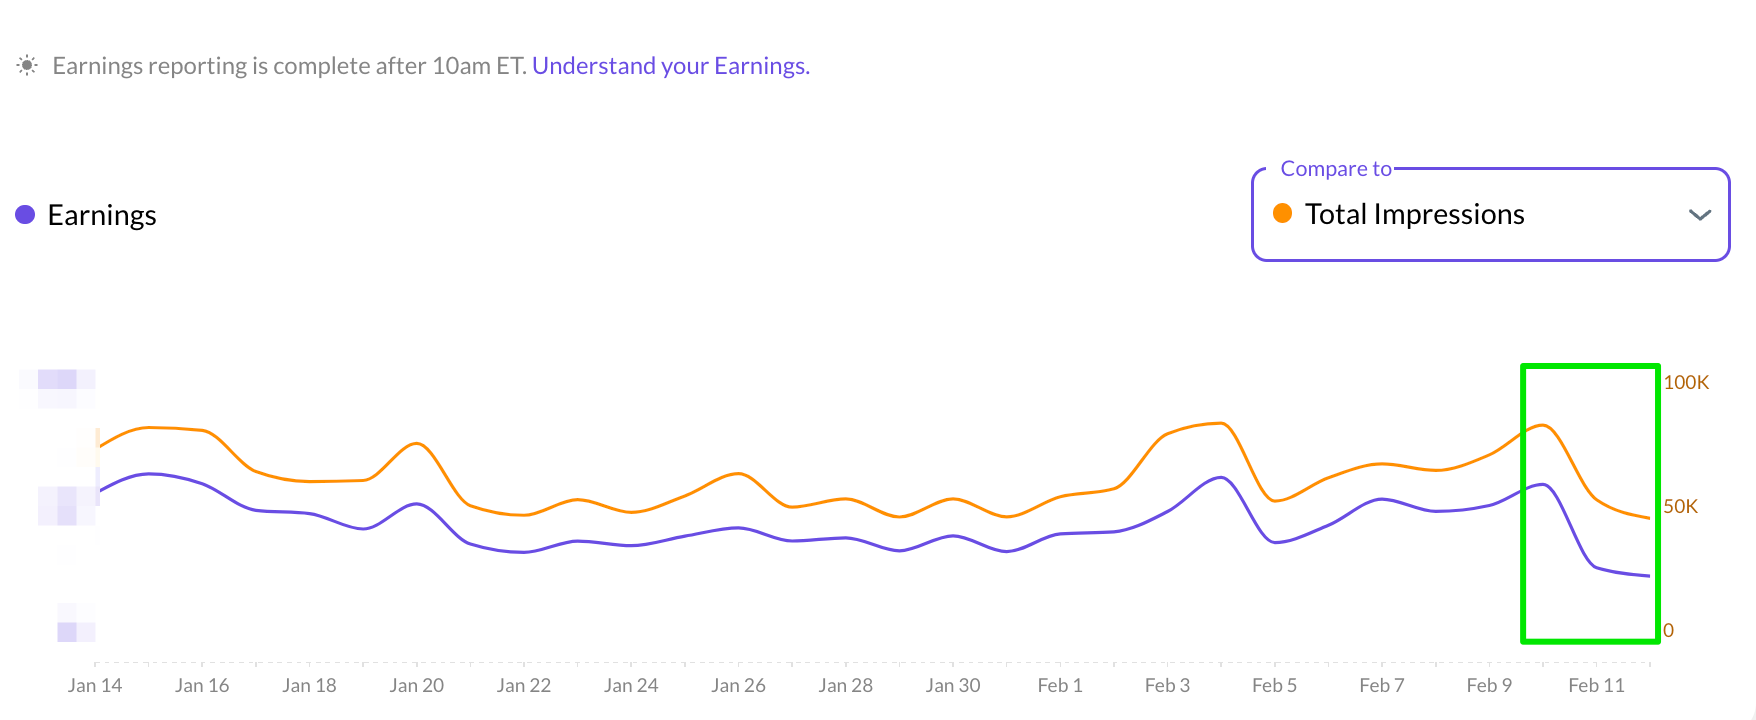1756x720 pixels.
Task: Select the Feb 5 date on the axis
Action: pos(1274,685)
